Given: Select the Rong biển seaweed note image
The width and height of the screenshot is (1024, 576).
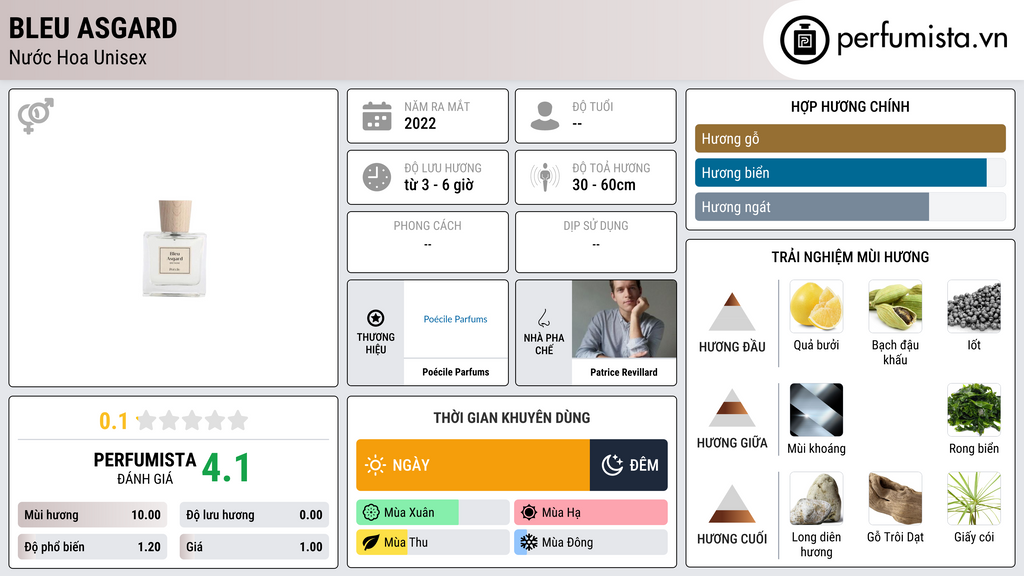Looking at the screenshot, I should tap(974, 409).
